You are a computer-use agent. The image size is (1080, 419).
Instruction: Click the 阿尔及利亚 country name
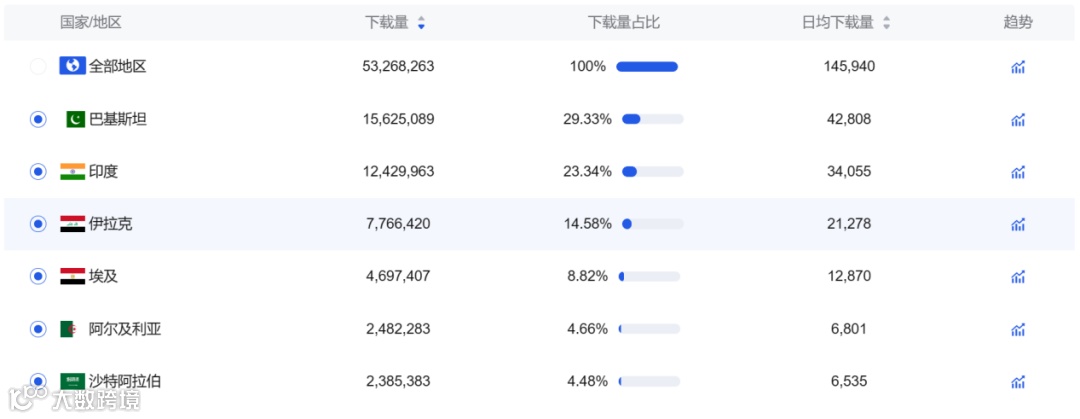tap(124, 329)
